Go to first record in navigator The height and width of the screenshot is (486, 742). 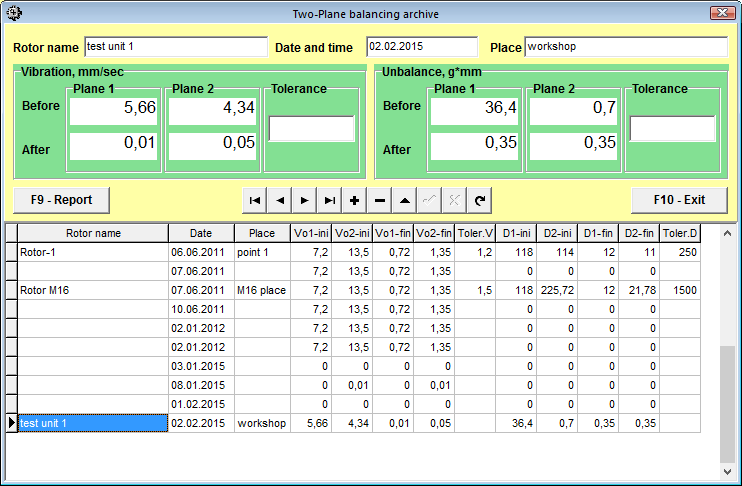tap(255, 200)
